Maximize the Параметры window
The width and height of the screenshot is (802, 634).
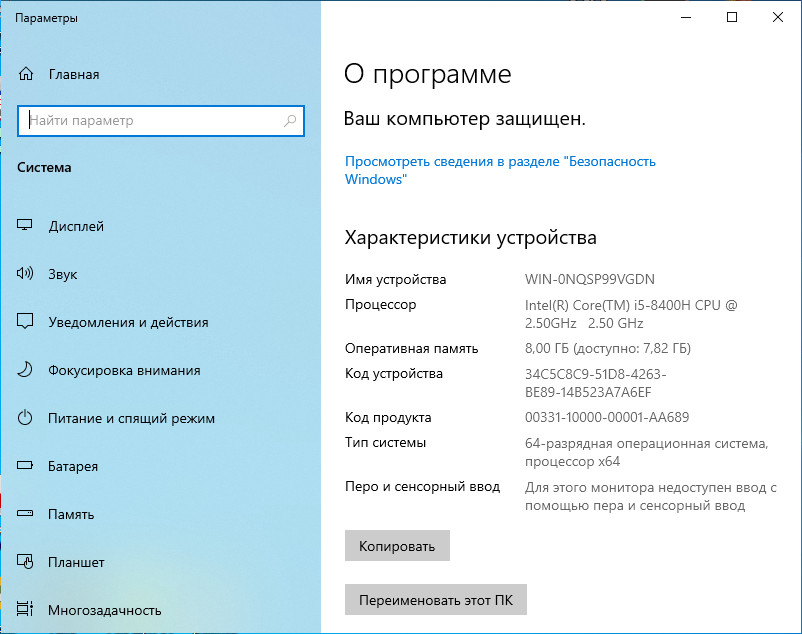click(732, 17)
